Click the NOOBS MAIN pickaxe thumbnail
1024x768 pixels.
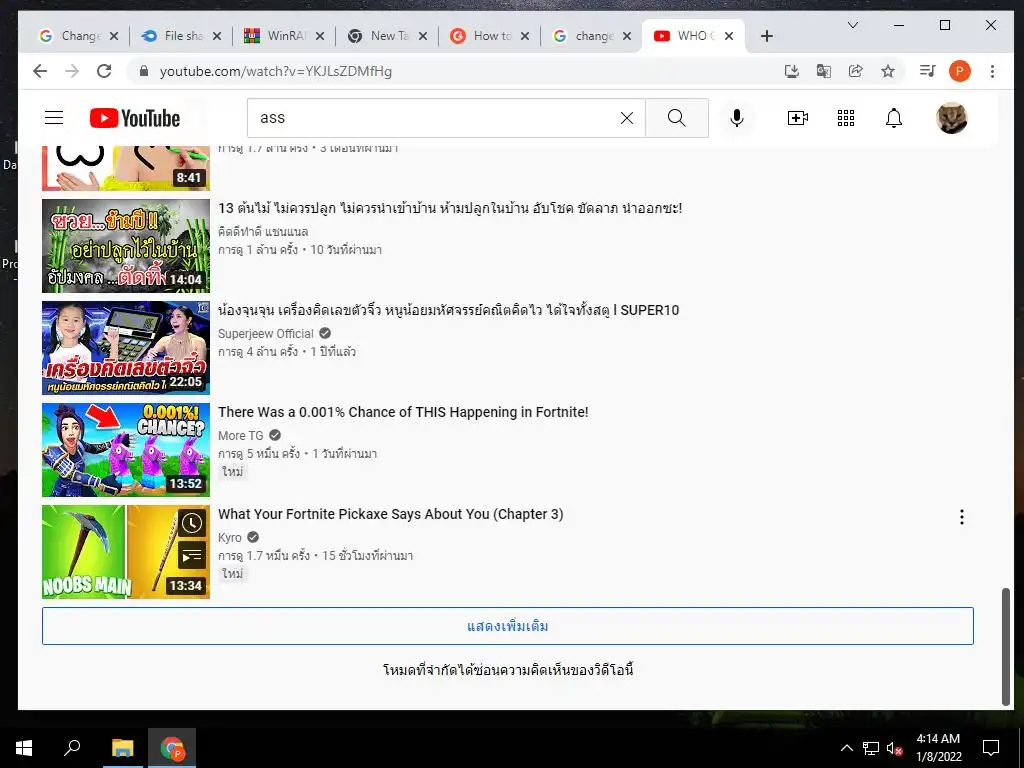[x=126, y=552]
